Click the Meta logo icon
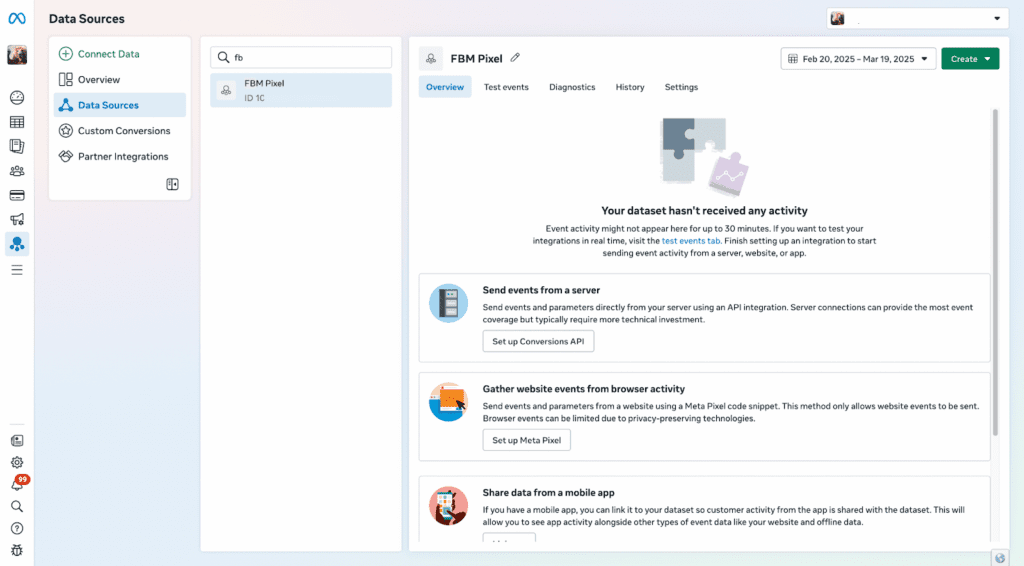The image size is (1024, 566). pyautogui.click(x=17, y=19)
